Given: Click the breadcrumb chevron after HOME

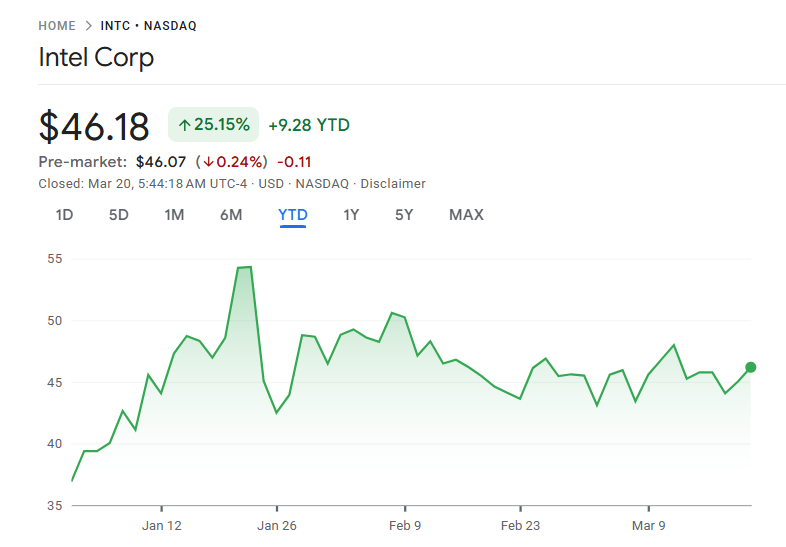Looking at the screenshot, I should pos(89,25).
